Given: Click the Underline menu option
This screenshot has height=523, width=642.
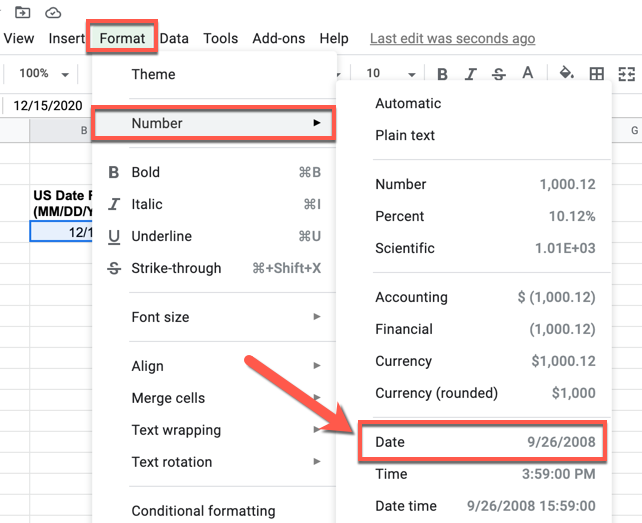Looking at the screenshot, I should 162,236.
